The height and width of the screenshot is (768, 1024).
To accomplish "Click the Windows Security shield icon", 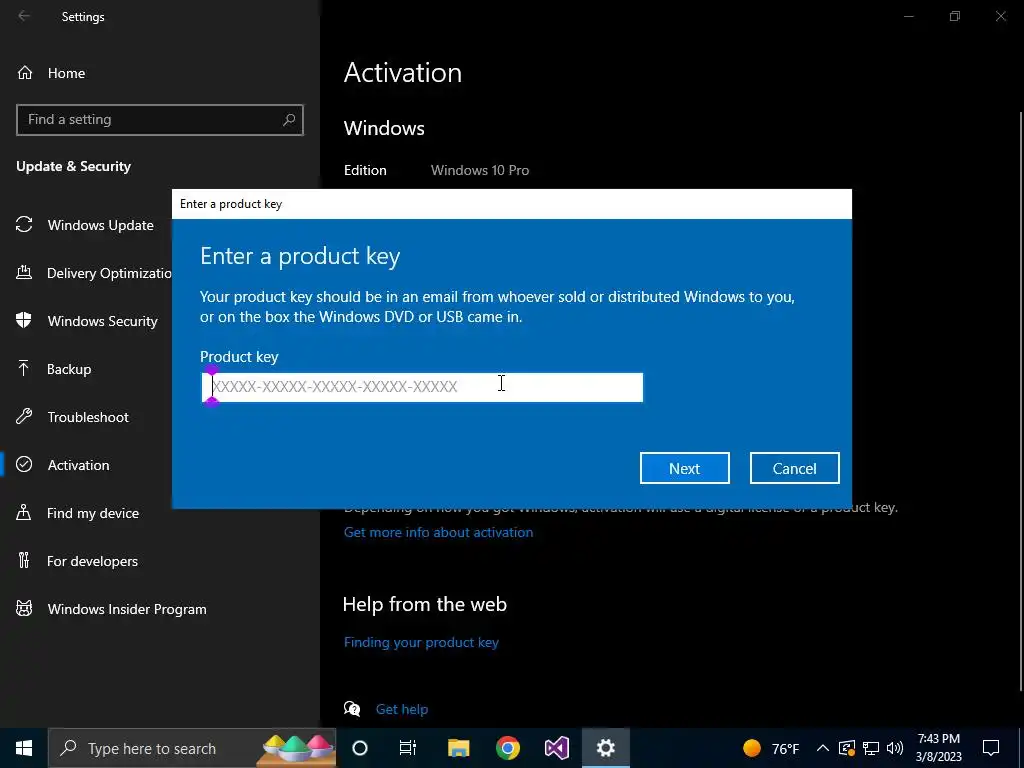I will 24,320.
